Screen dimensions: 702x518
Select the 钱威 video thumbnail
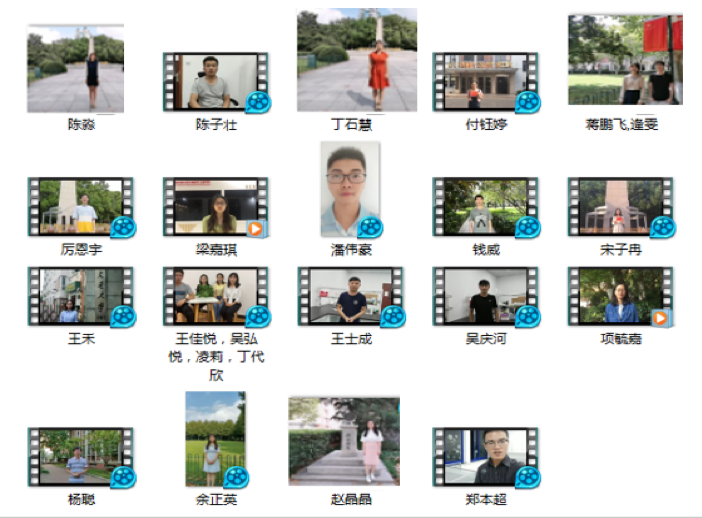click(483, 207)
